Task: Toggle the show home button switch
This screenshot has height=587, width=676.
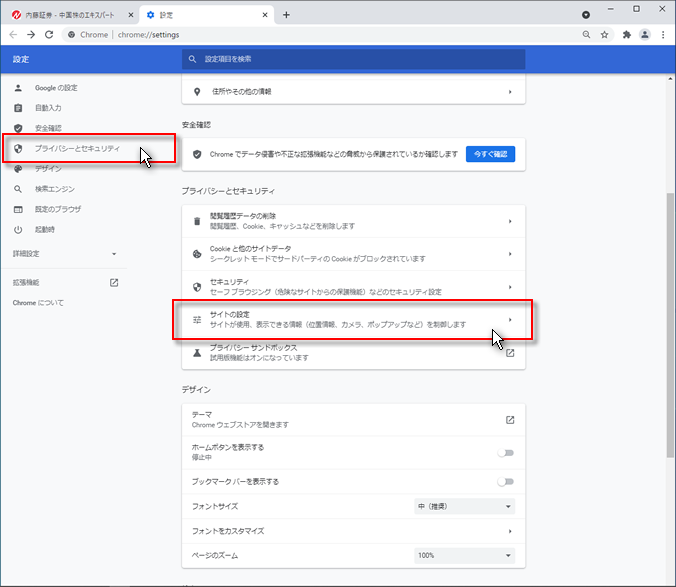Action: coord(506,453)
